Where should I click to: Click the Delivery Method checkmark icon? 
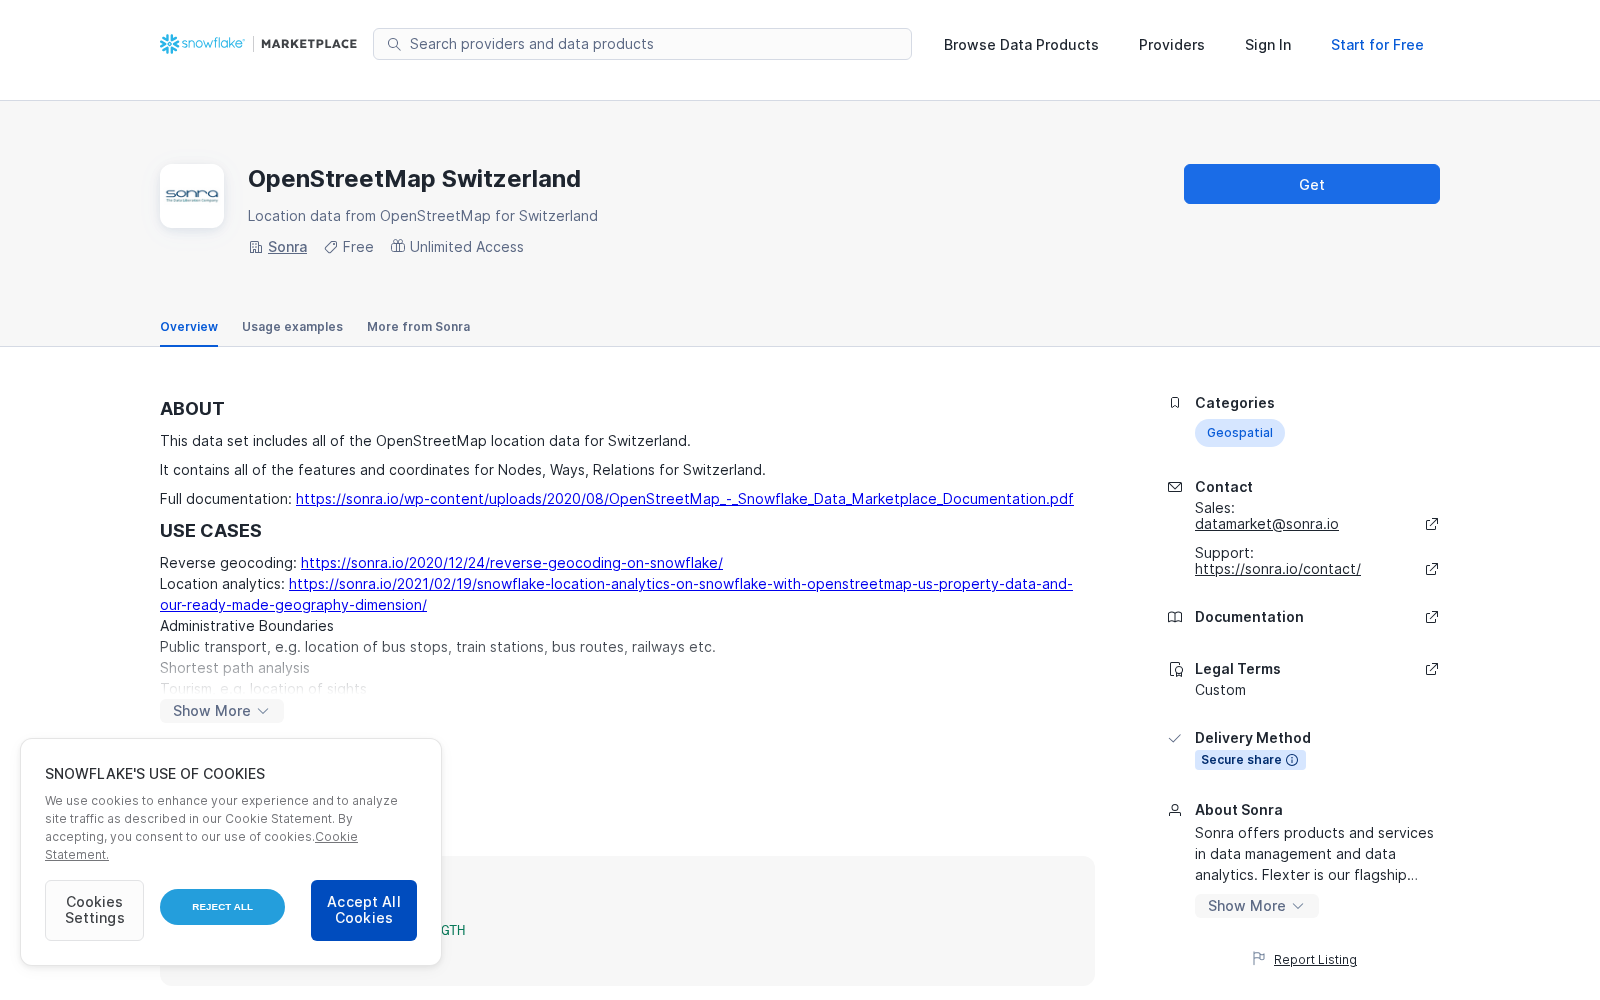tap(1175, 738)
